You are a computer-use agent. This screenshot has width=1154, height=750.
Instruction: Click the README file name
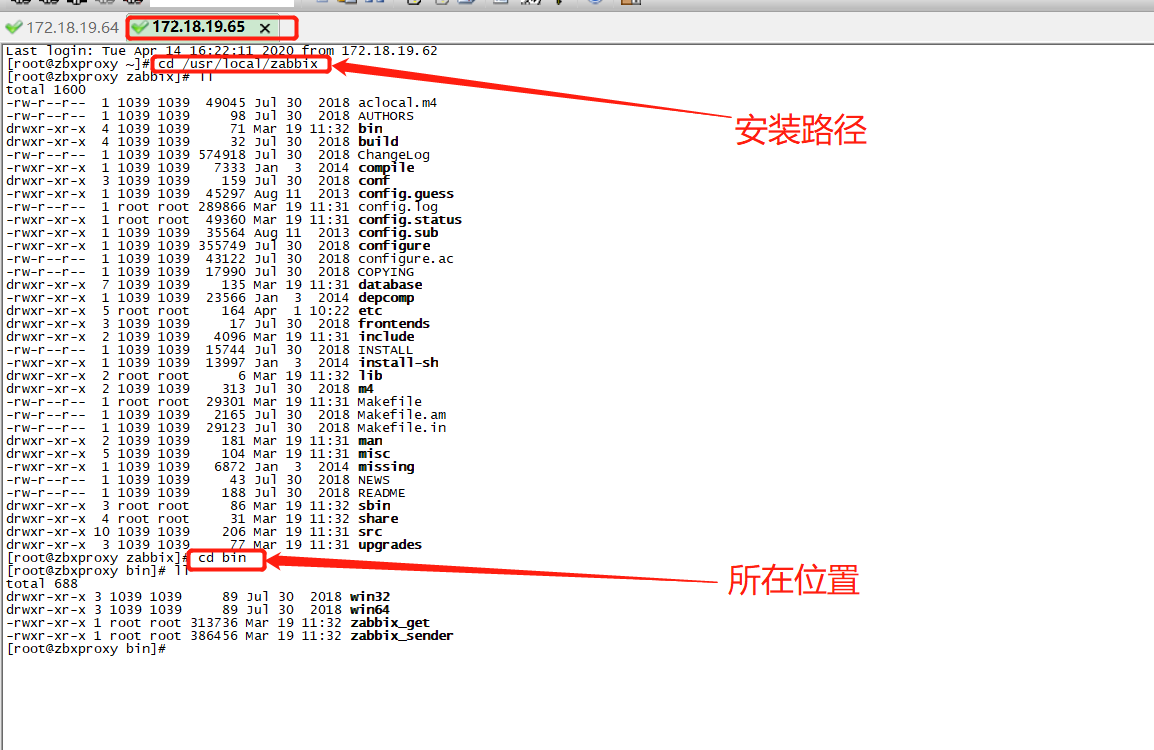click(x=381, y=493)
